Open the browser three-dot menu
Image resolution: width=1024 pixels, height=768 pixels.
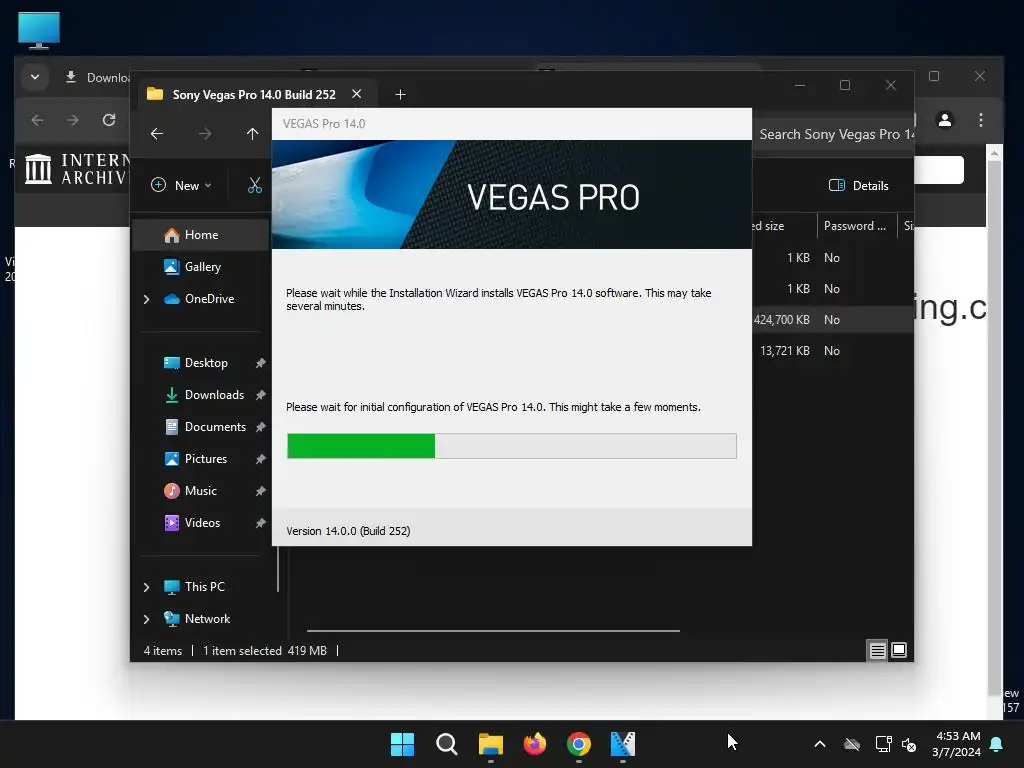(x=981, y=120)
